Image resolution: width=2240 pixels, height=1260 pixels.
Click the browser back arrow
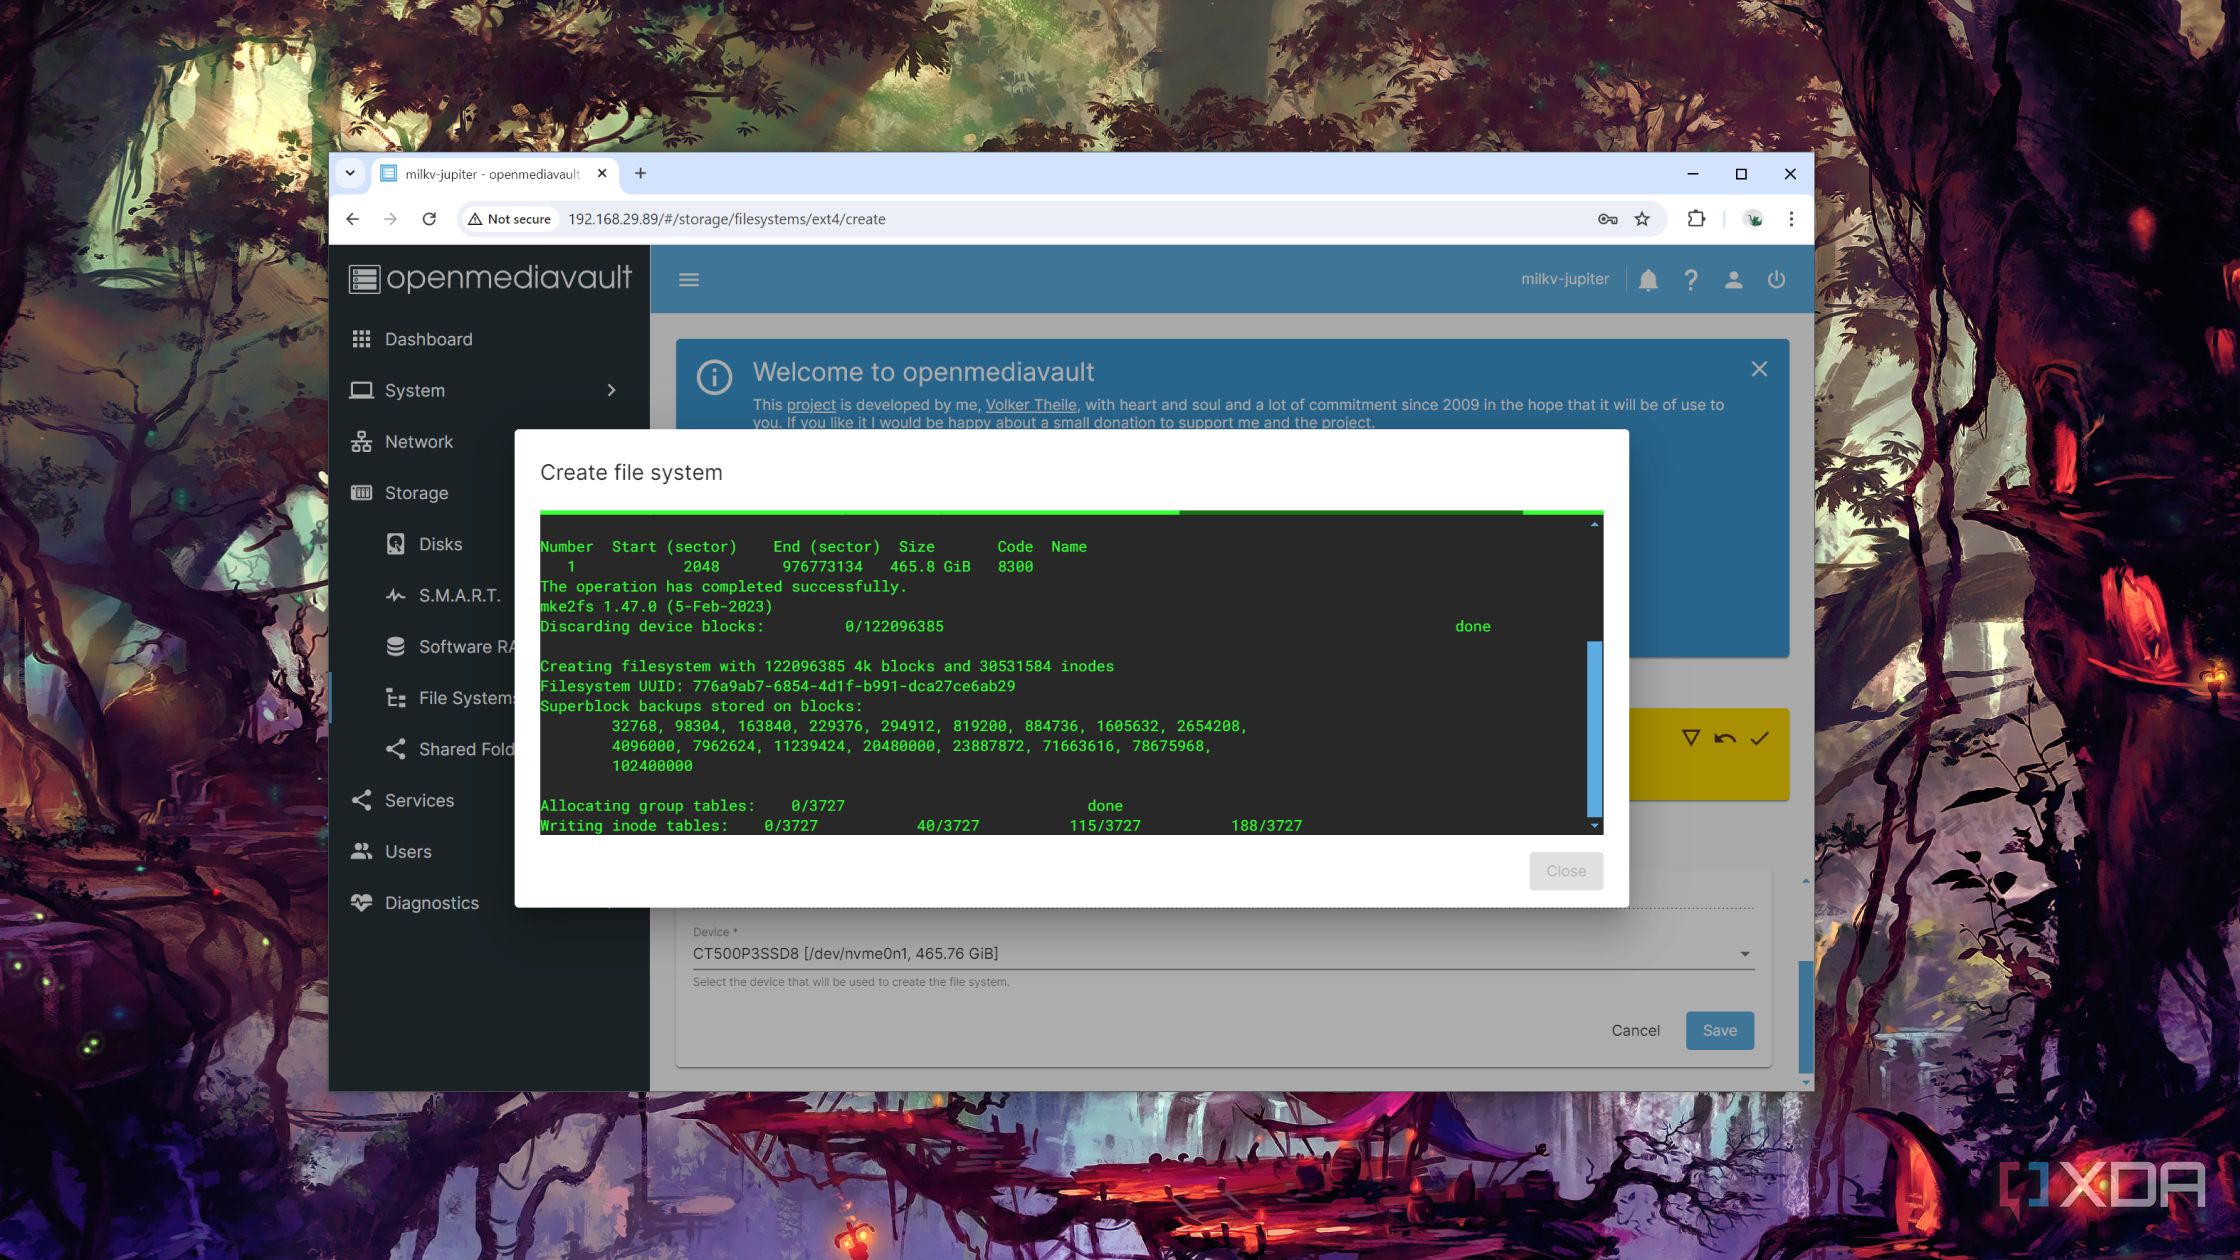point(352,219)
